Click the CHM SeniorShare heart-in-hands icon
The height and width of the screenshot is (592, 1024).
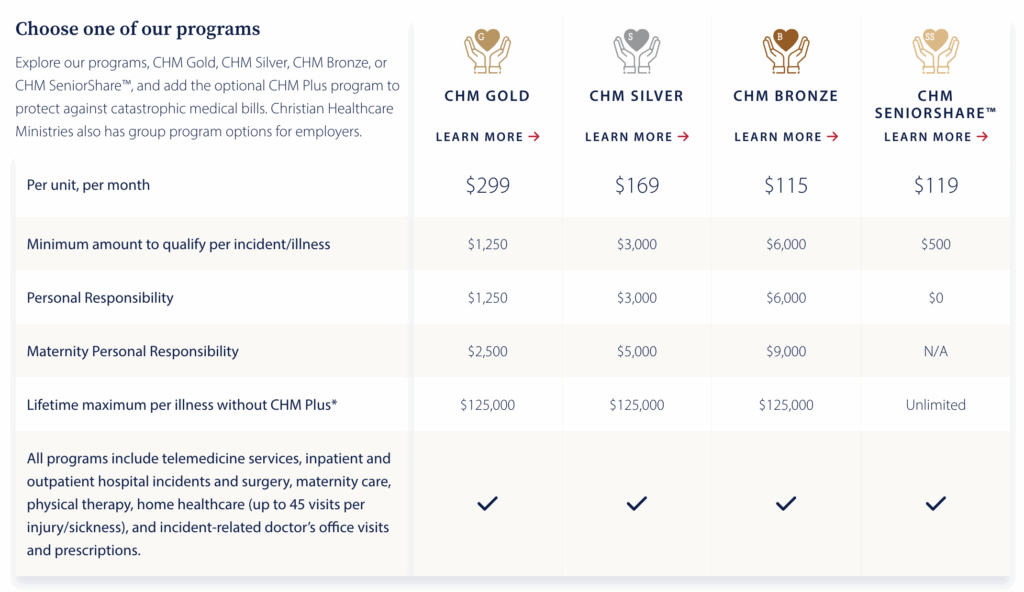pyautogui.click(x=935, y=51)
